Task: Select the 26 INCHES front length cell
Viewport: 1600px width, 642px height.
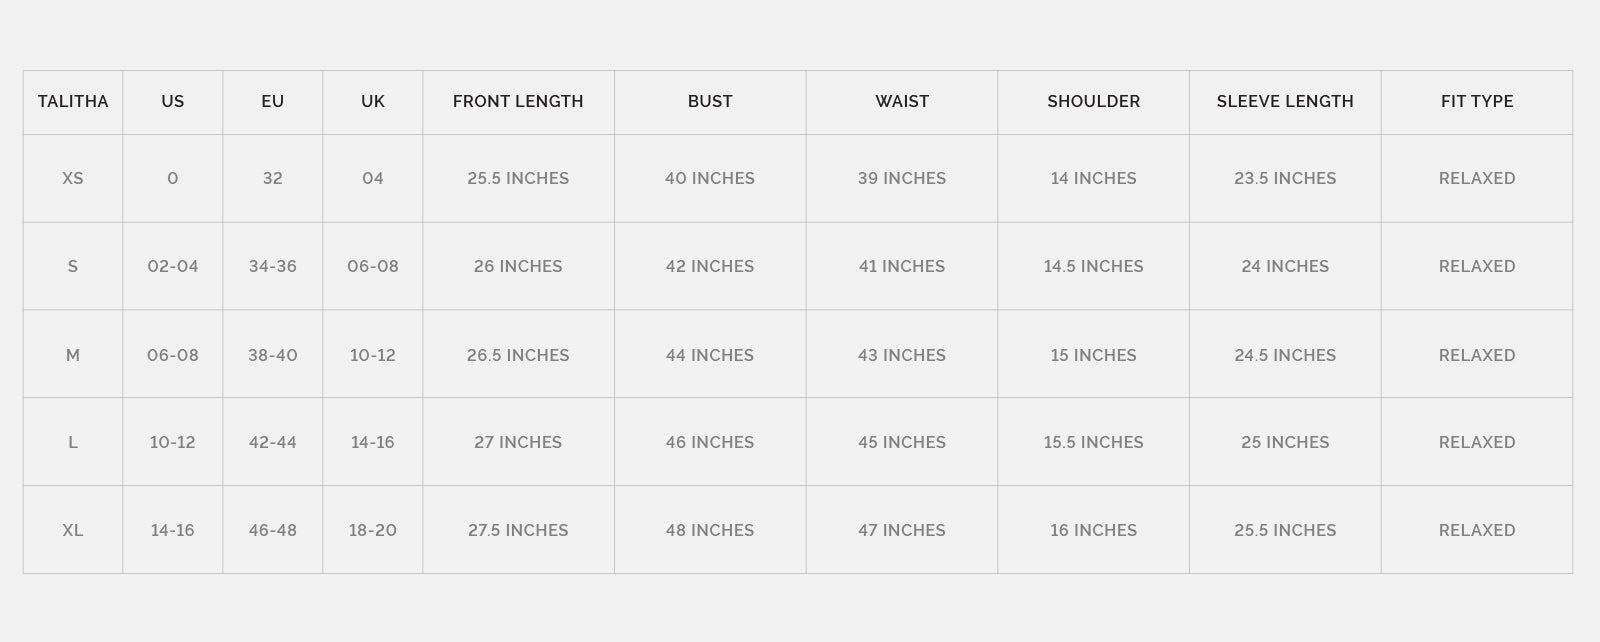Action: pos(518,266)
